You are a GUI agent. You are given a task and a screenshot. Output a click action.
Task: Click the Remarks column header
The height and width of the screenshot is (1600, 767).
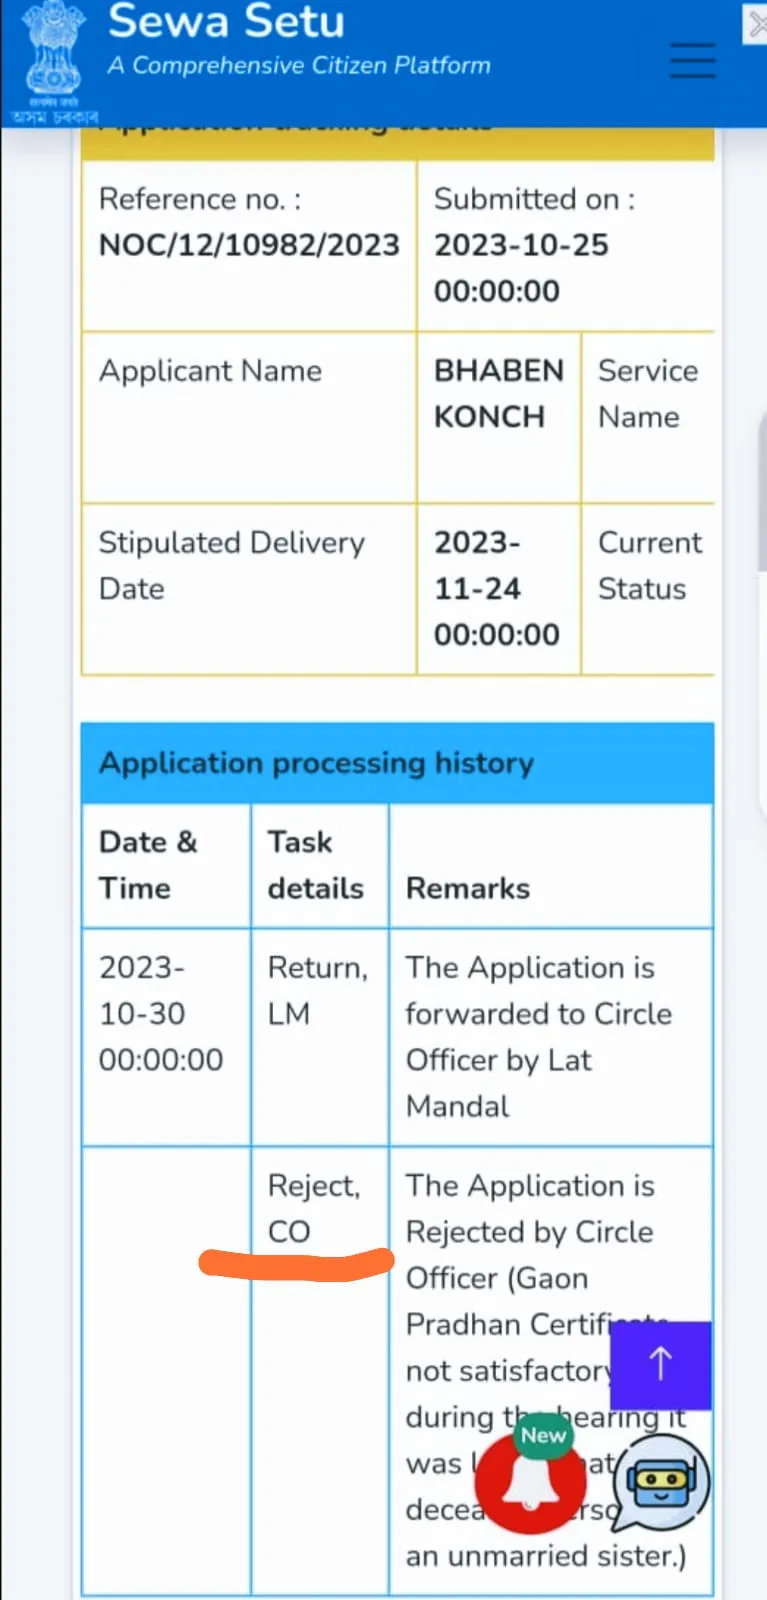pos(467,888)
